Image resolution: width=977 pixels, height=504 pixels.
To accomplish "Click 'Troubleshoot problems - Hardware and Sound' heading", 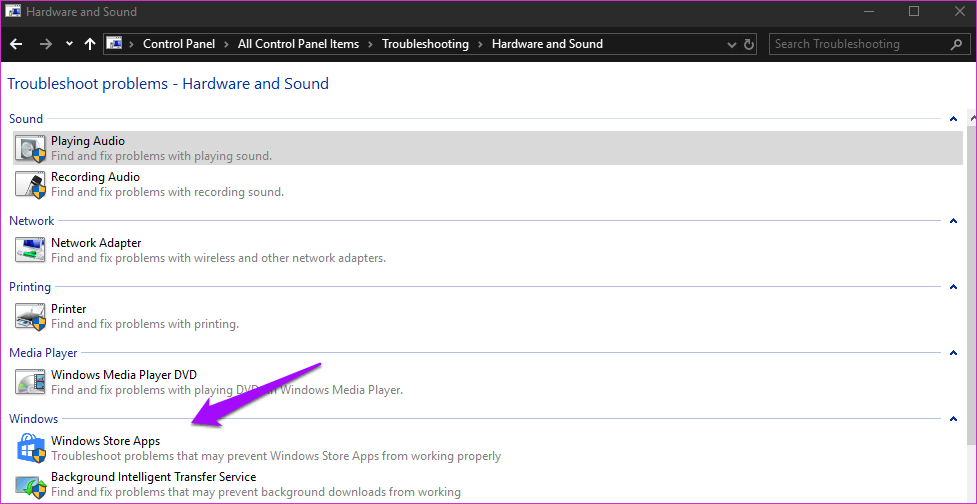I will (168, 83).
